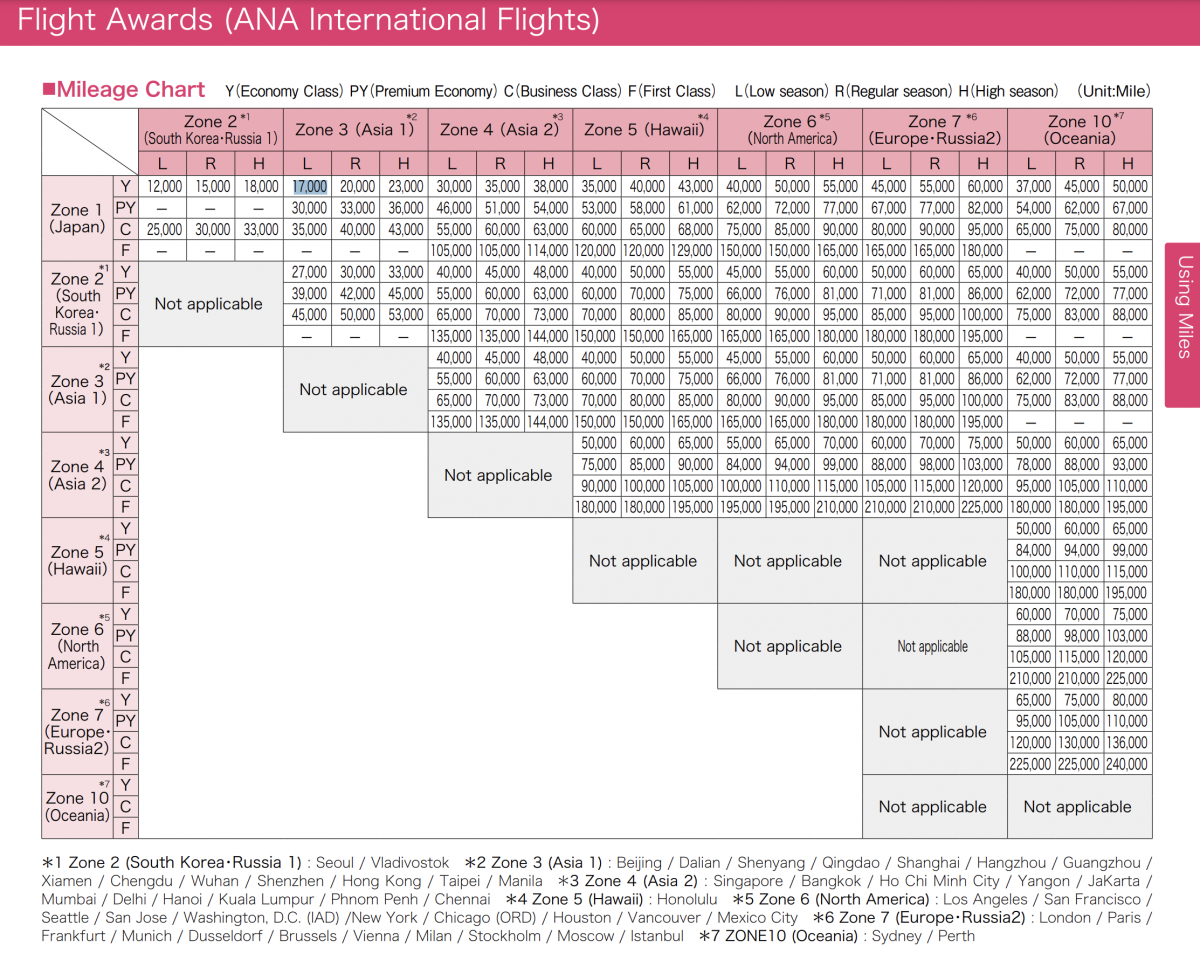Click Seoul in the footnotes
The image size is (1200, 953).
pos(336,863)
